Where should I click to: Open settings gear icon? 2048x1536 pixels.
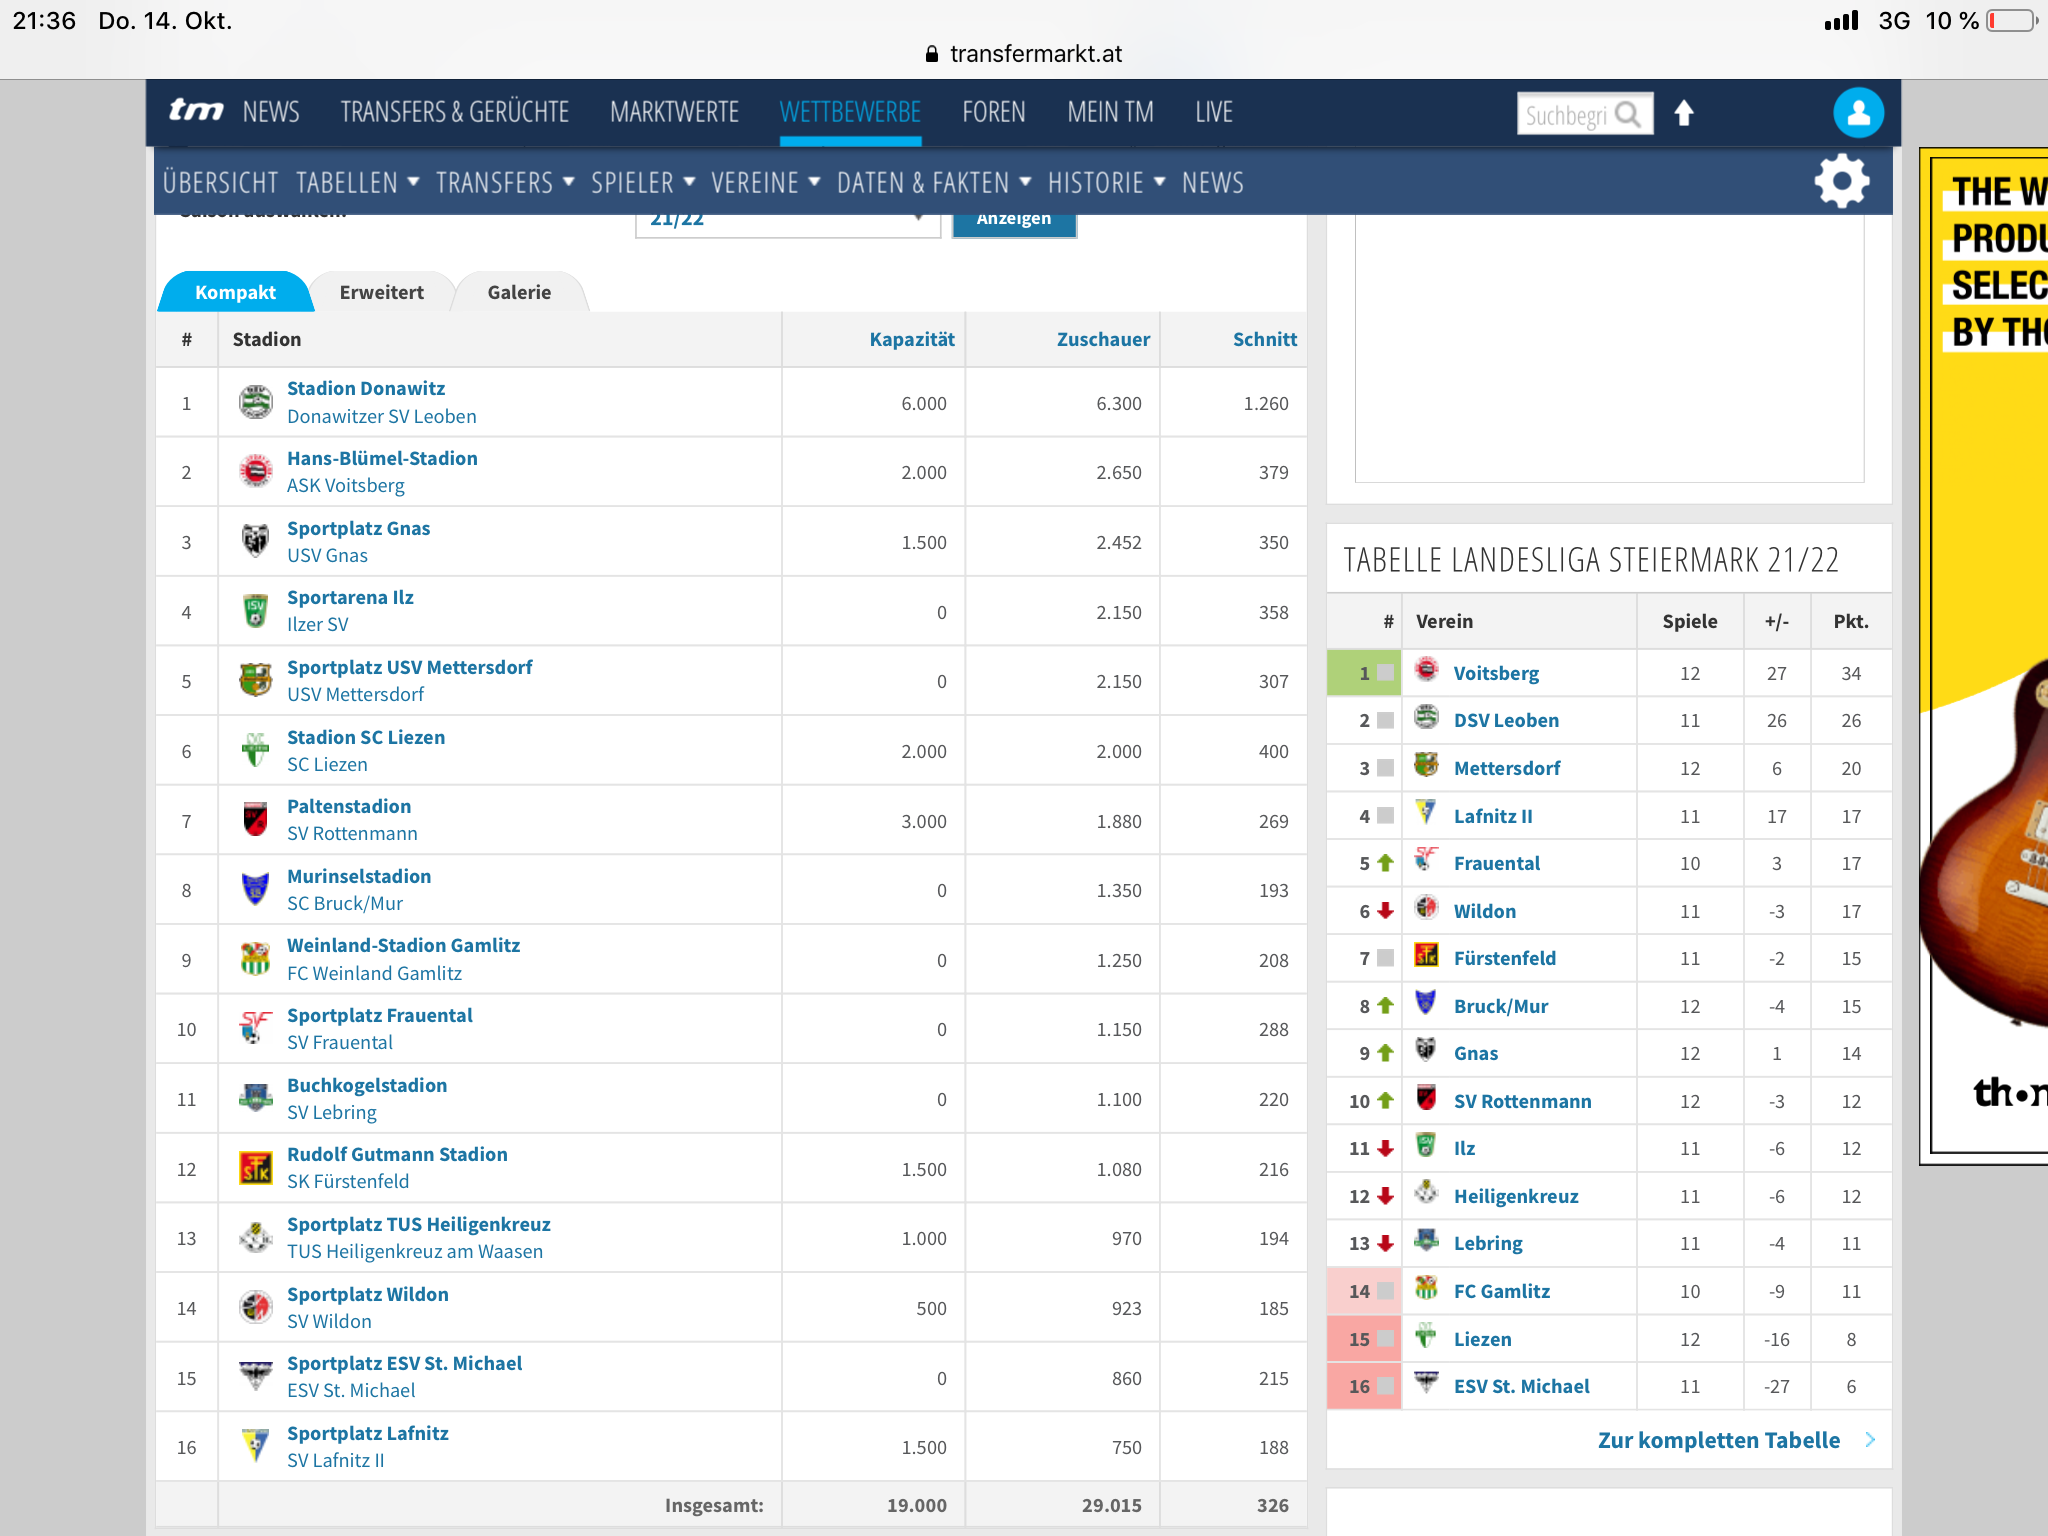coord(1842,181)
